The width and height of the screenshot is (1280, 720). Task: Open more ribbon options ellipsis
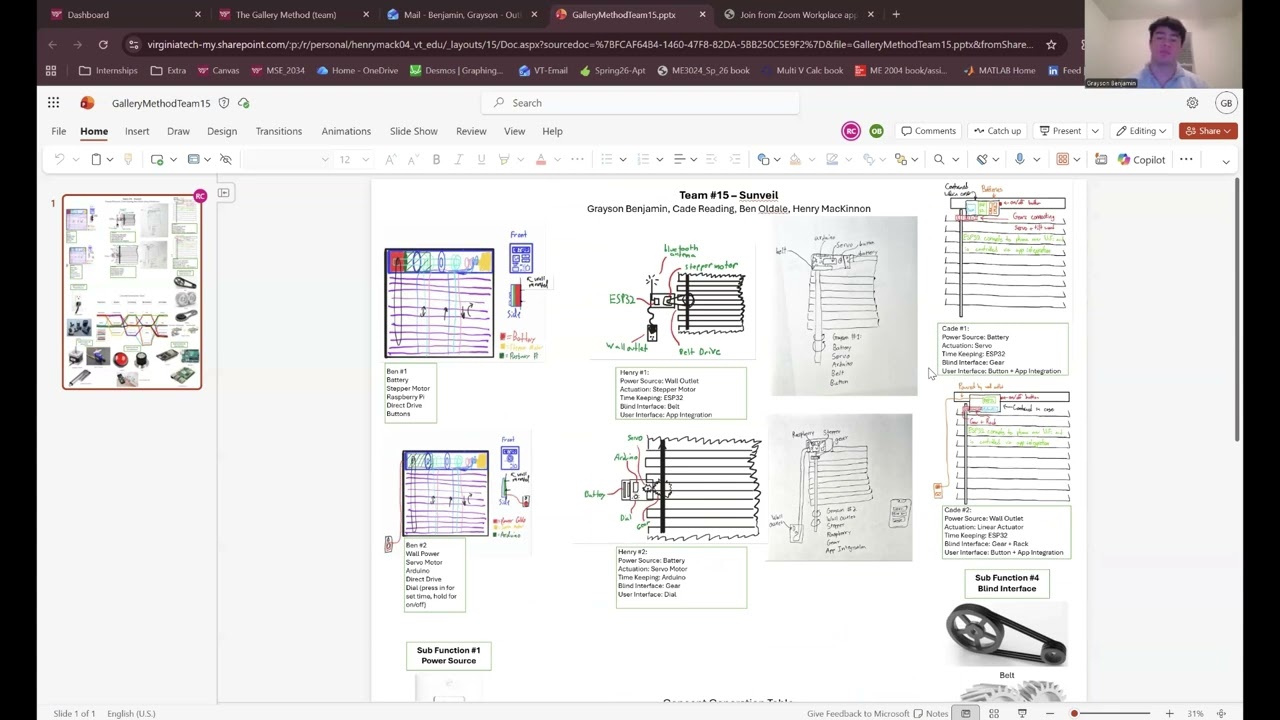[1186, 160]
